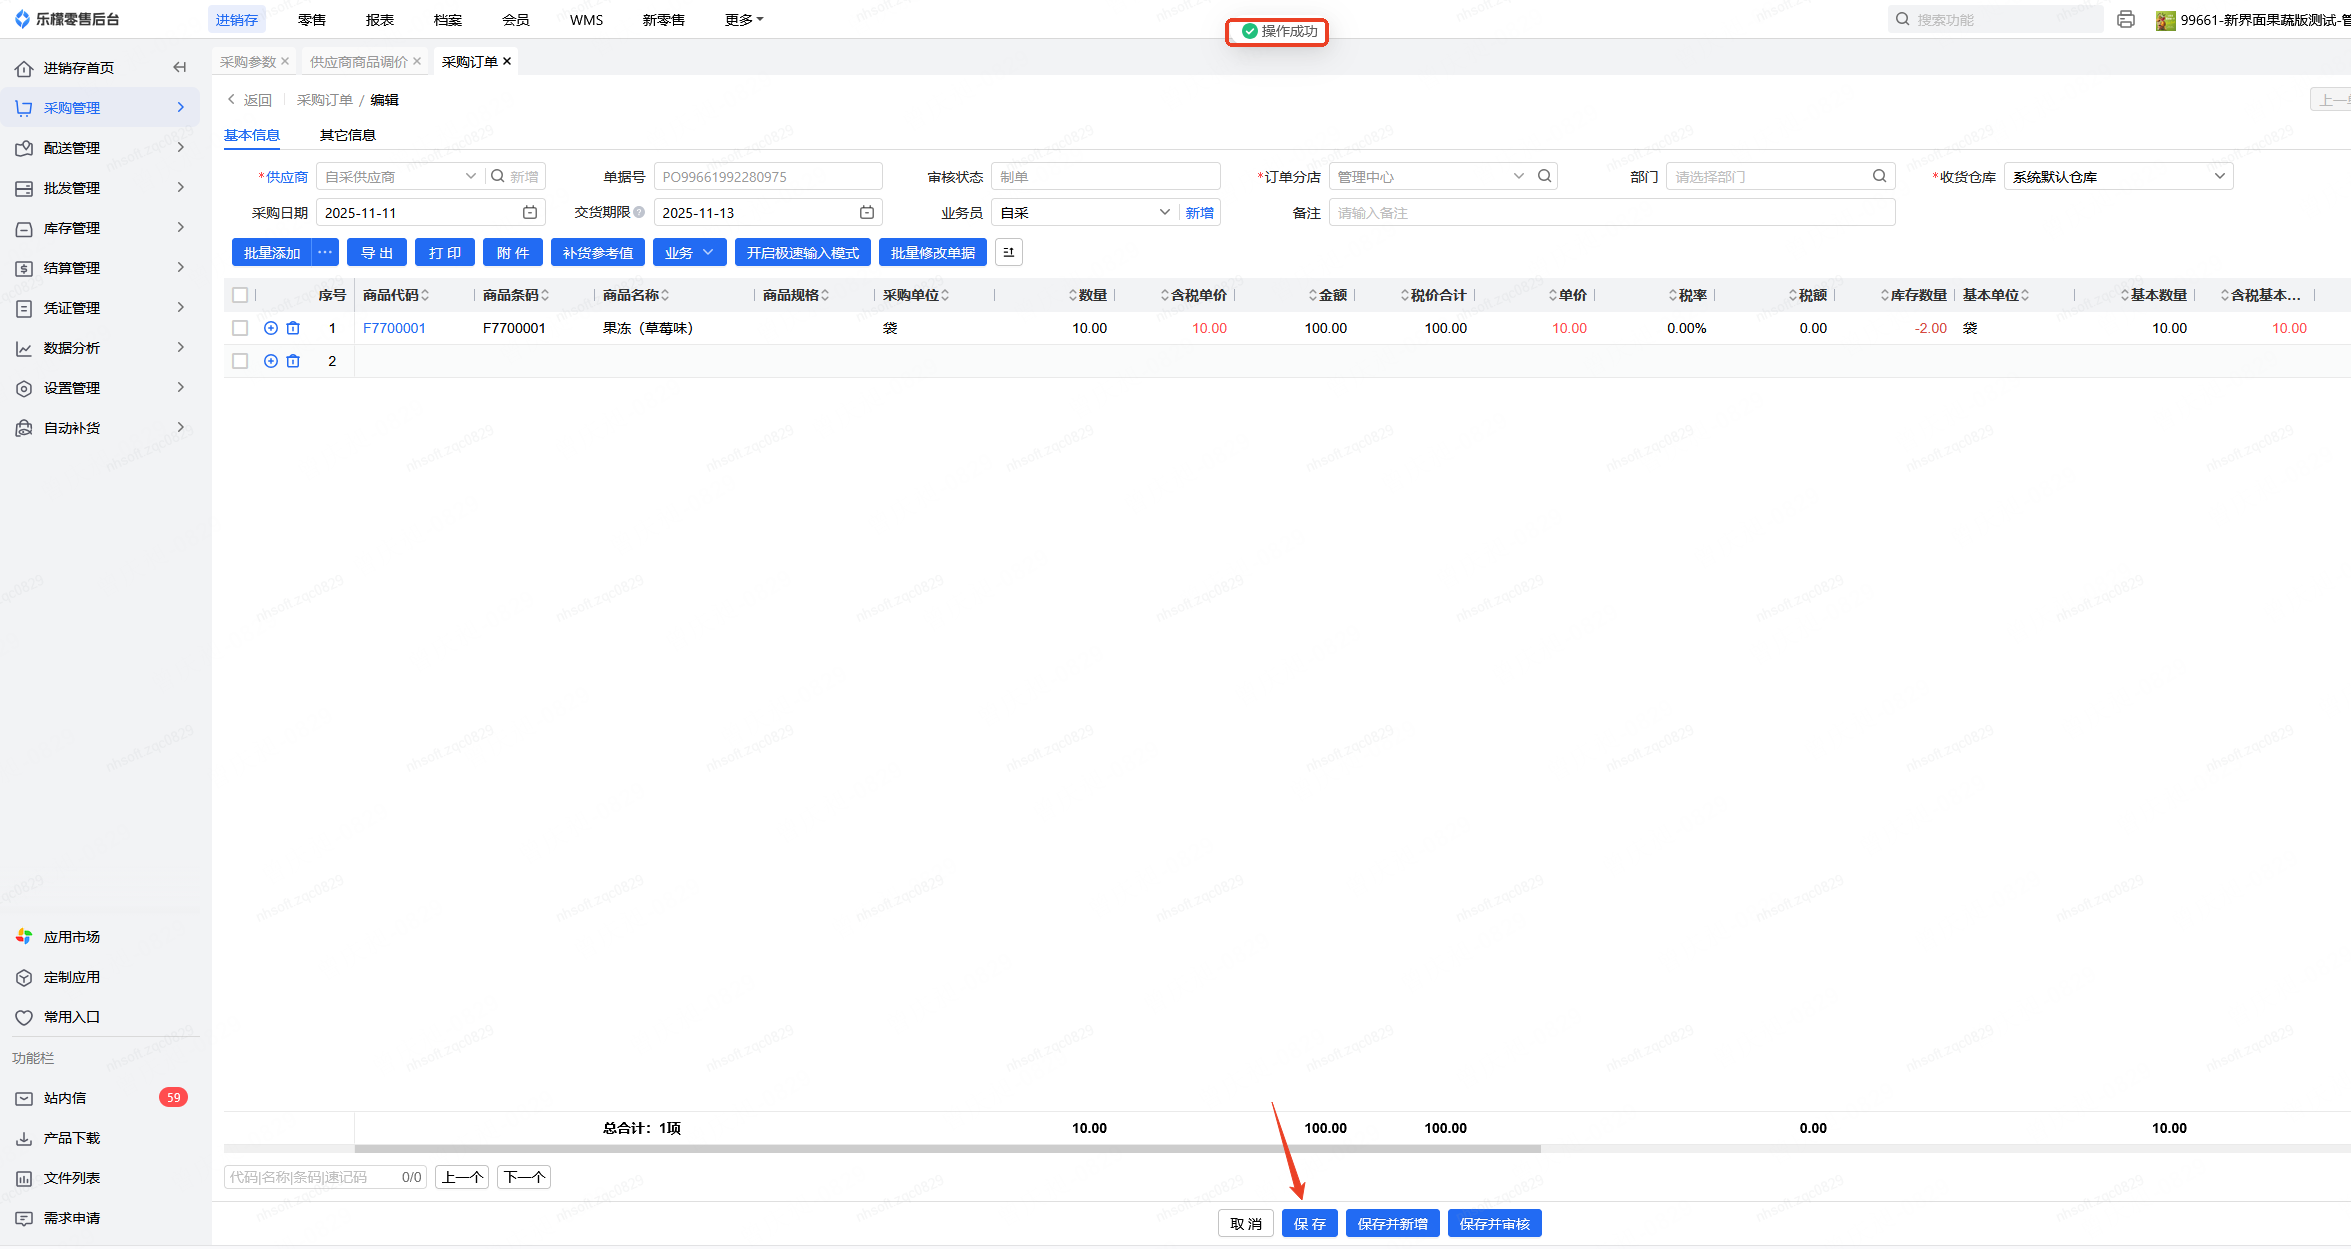Click the help icon next to 交货期限
This screenshot has height=1249, width=2351.
[x=639, y=212]
